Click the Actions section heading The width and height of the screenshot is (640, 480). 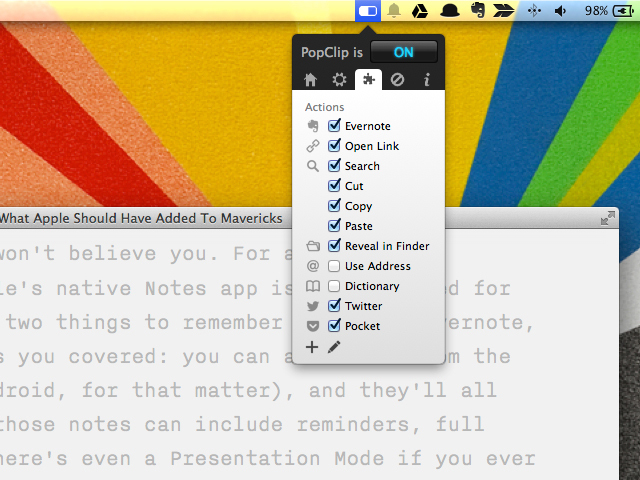[324, 107]
